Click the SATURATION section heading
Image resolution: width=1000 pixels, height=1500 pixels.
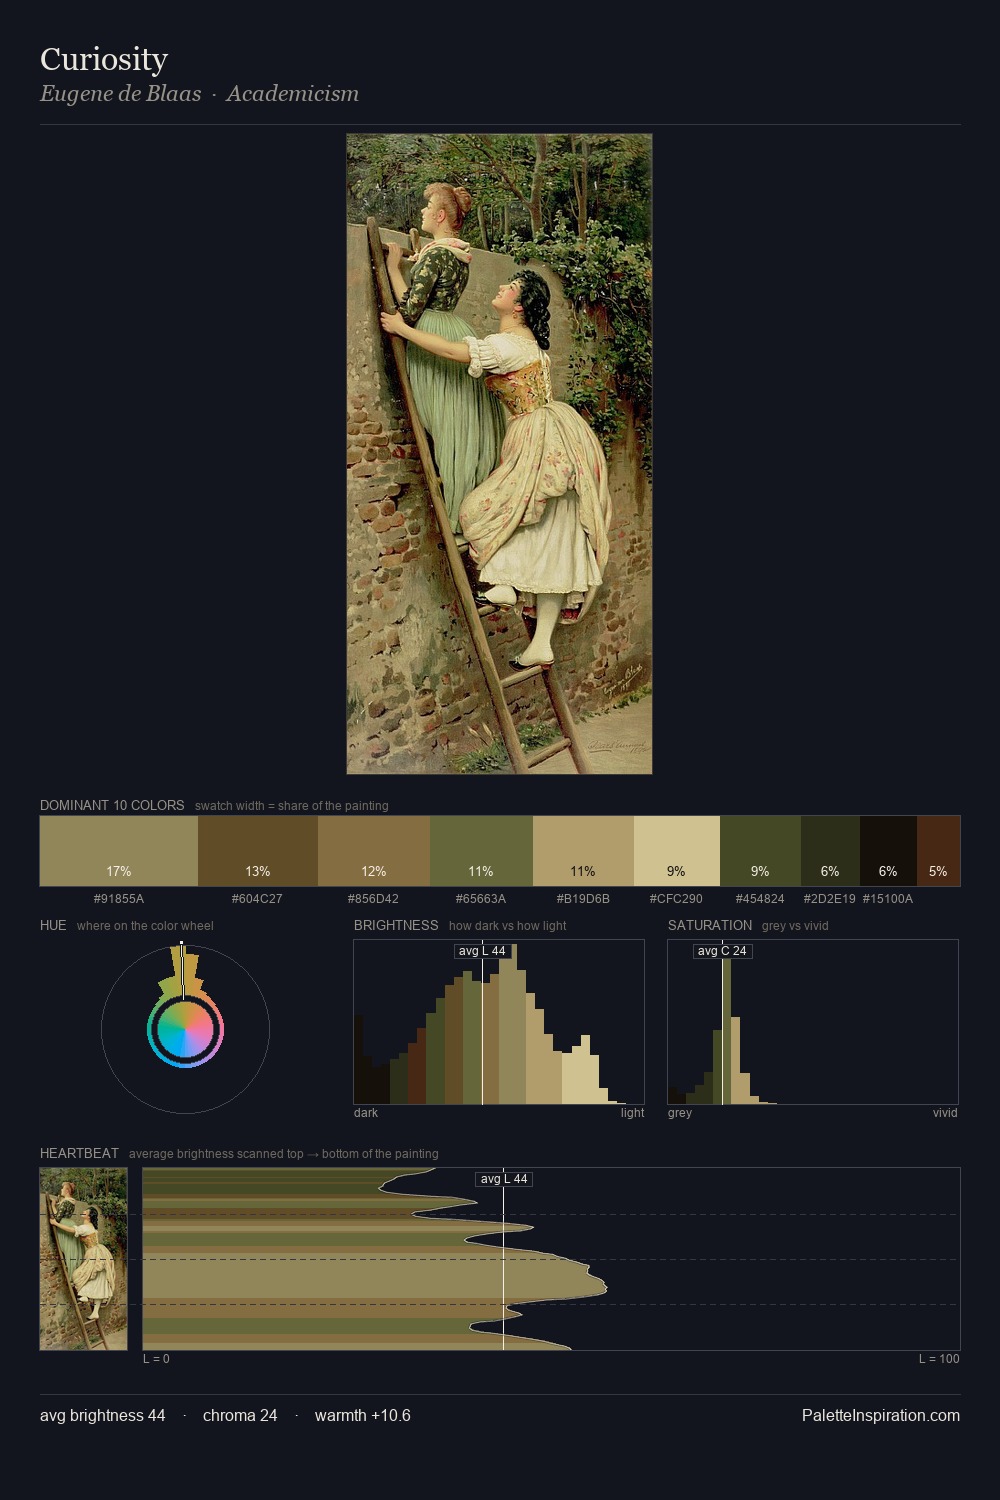pos(710,925)
